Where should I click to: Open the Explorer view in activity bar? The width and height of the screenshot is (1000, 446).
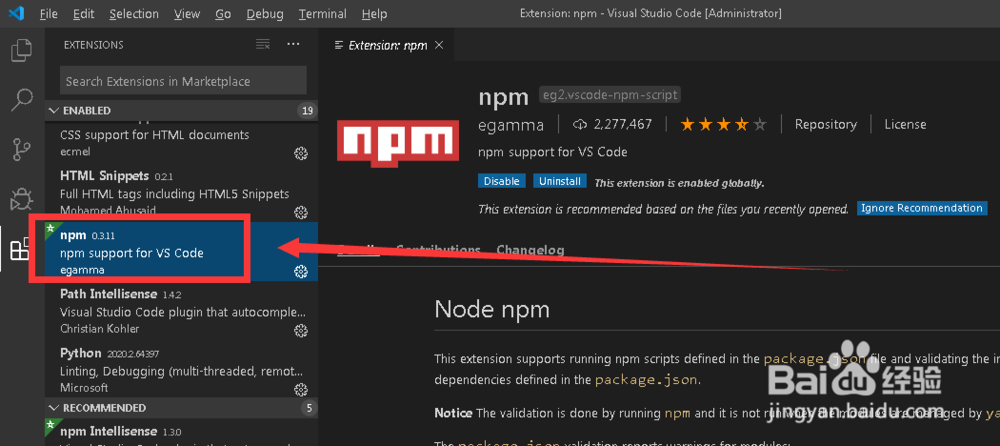(22, 50)
